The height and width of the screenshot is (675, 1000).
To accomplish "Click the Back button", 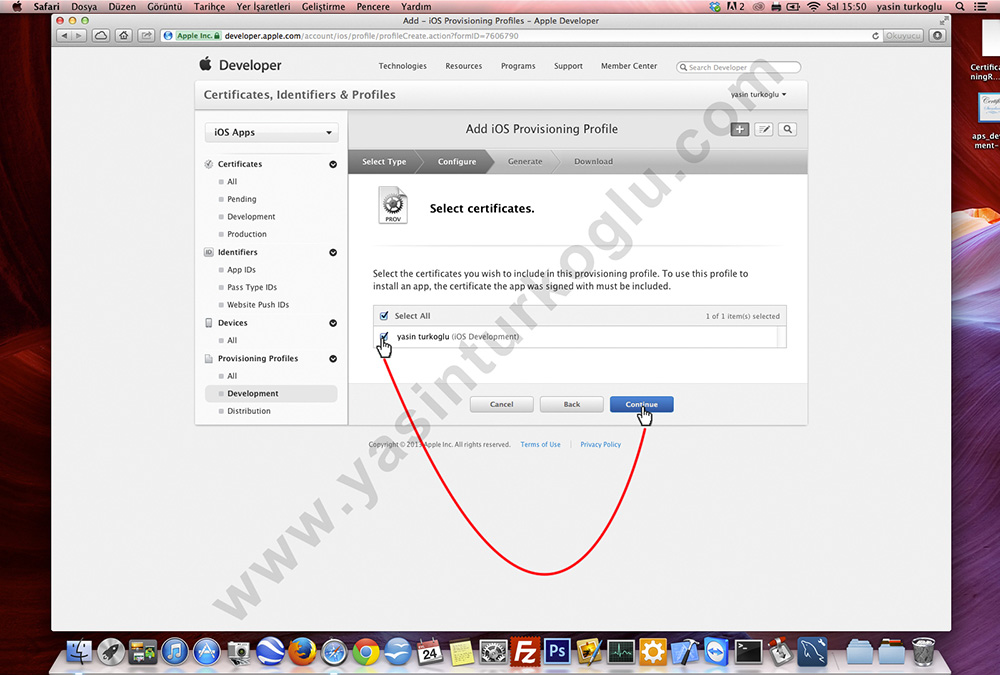I will point(571,404).
